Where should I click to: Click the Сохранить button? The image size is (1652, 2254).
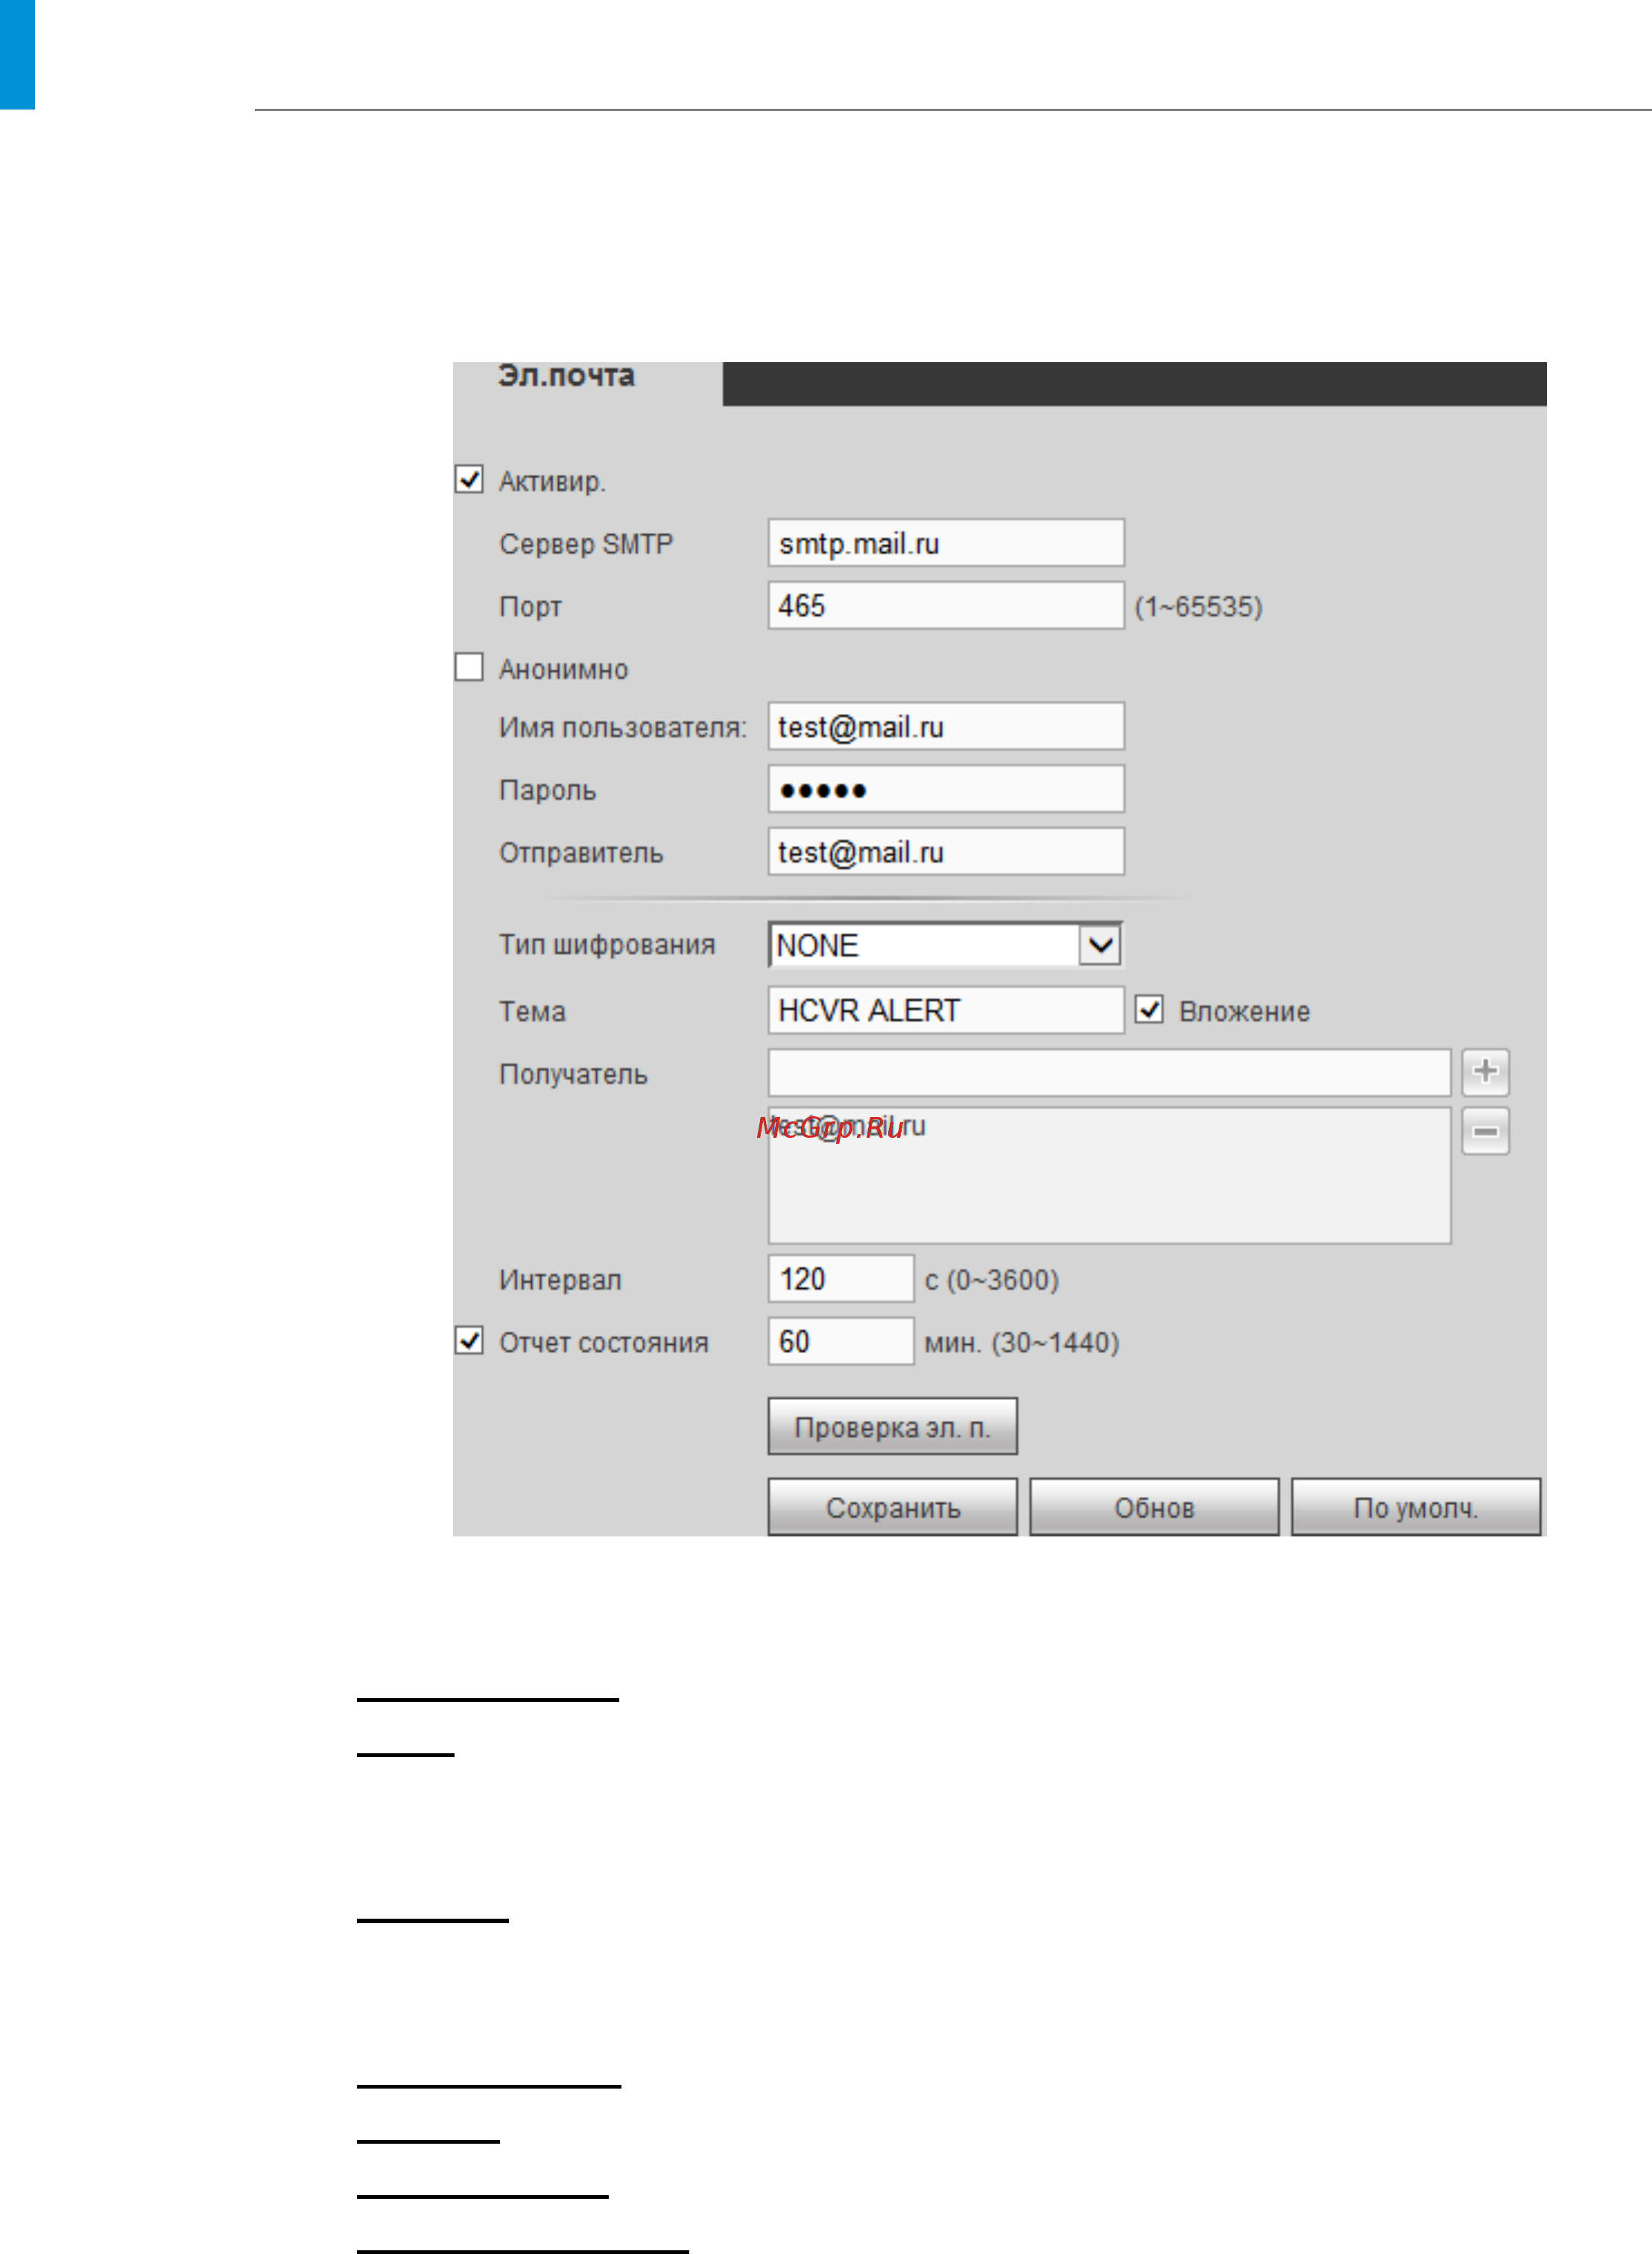coord(892,1506)
